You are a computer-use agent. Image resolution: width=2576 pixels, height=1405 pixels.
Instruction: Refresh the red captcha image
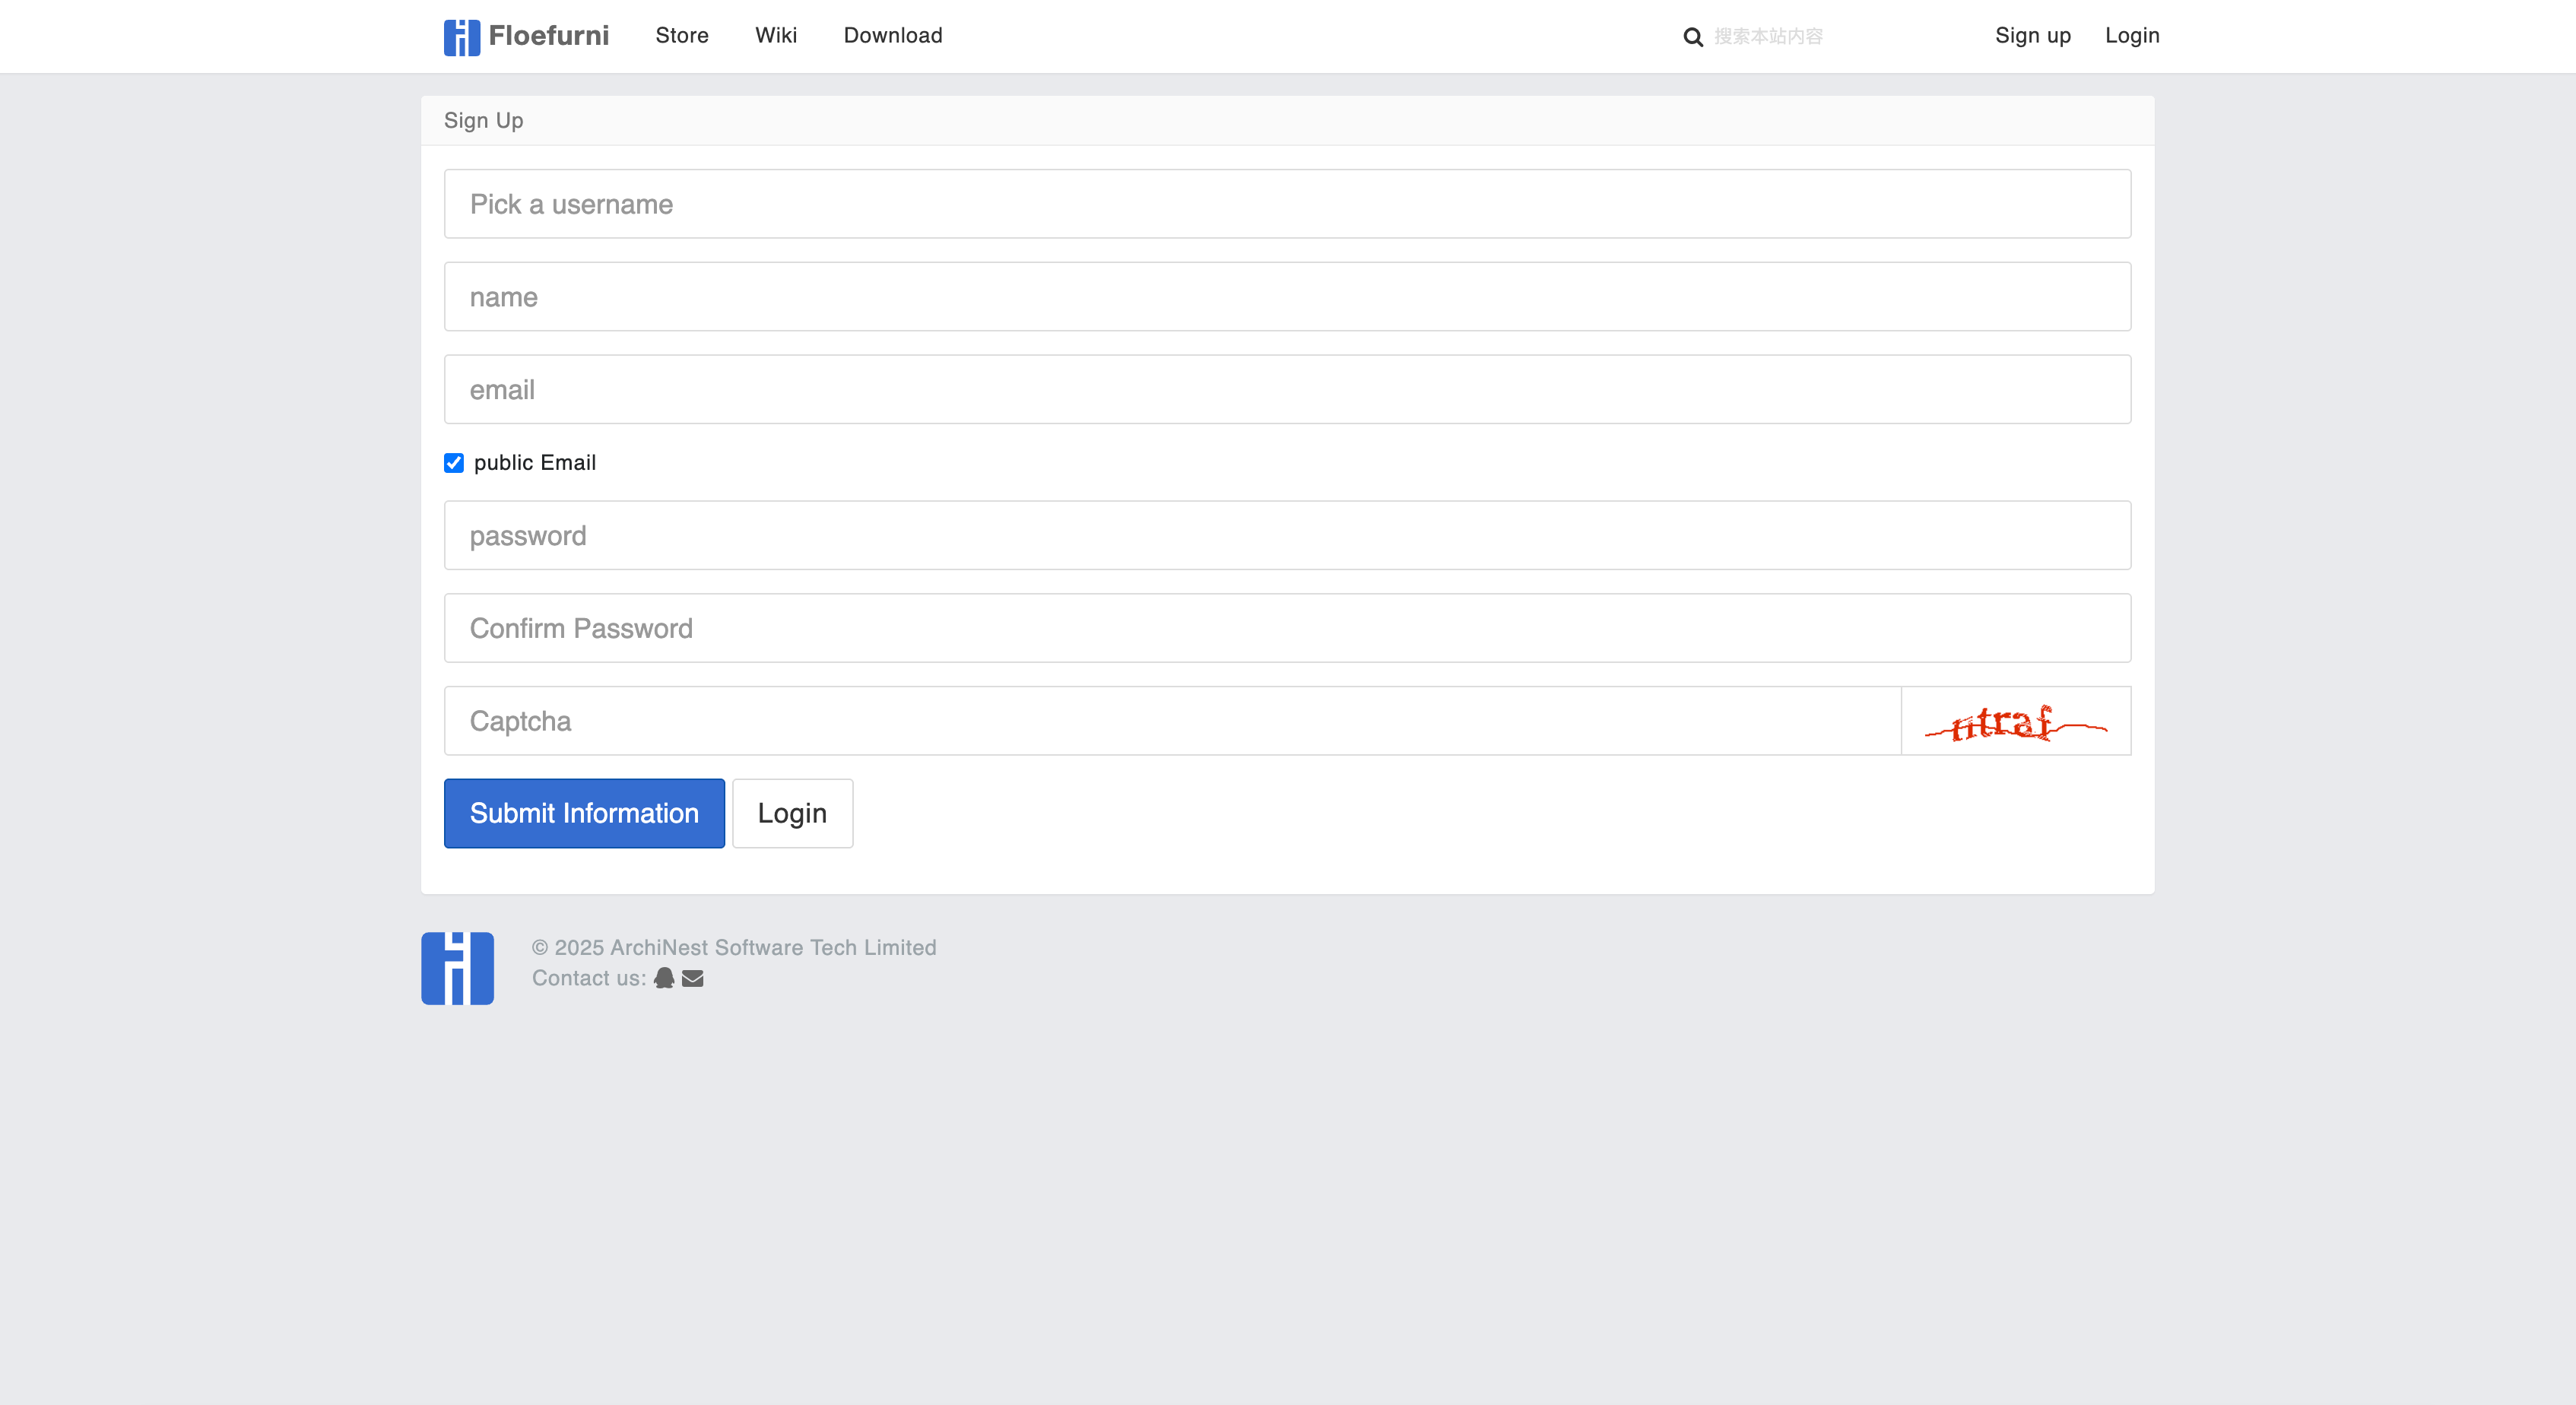[2016, 721]
